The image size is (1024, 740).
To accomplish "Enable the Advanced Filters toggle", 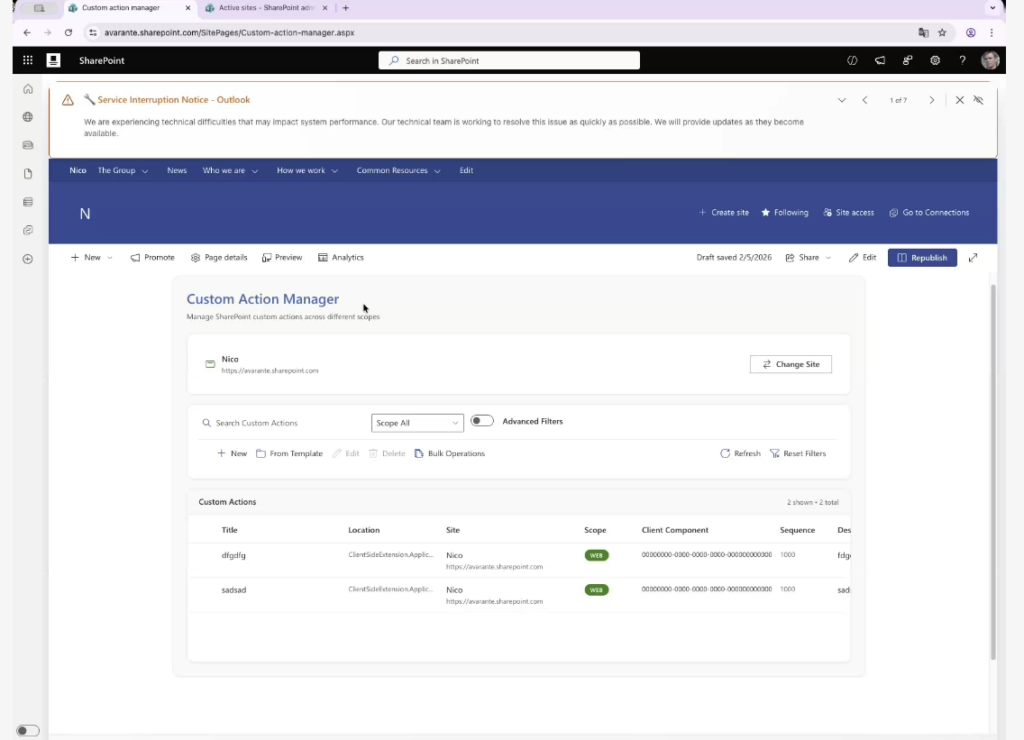I will [x=482, y=422].
